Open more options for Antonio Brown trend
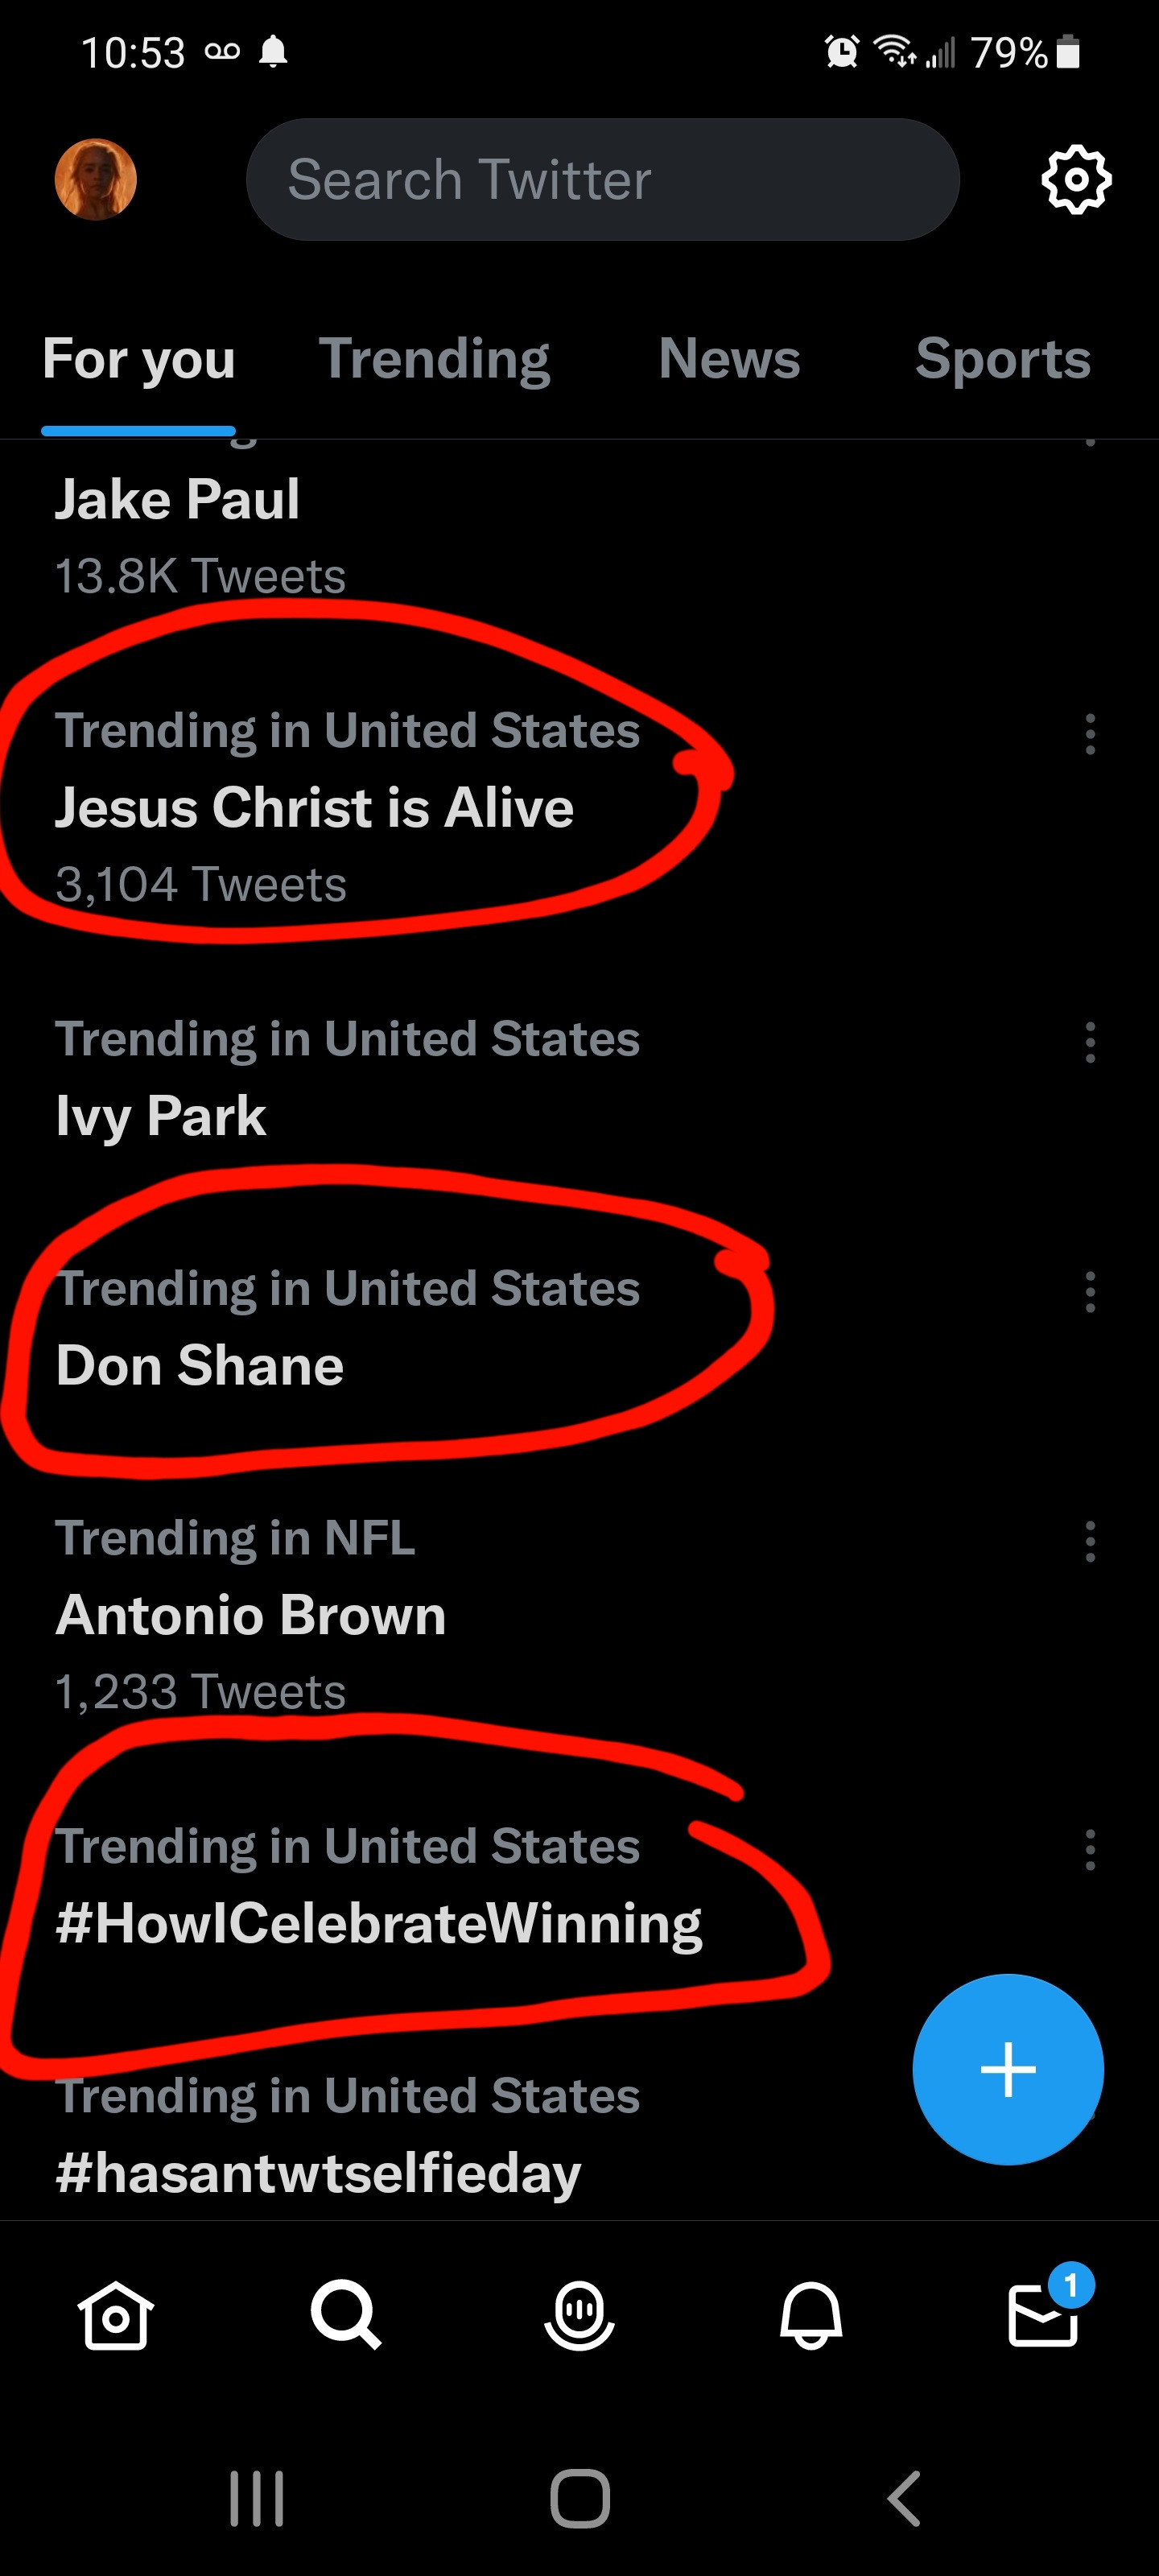Screen dimensions: 1159x2576 tap(1090, 1542)
